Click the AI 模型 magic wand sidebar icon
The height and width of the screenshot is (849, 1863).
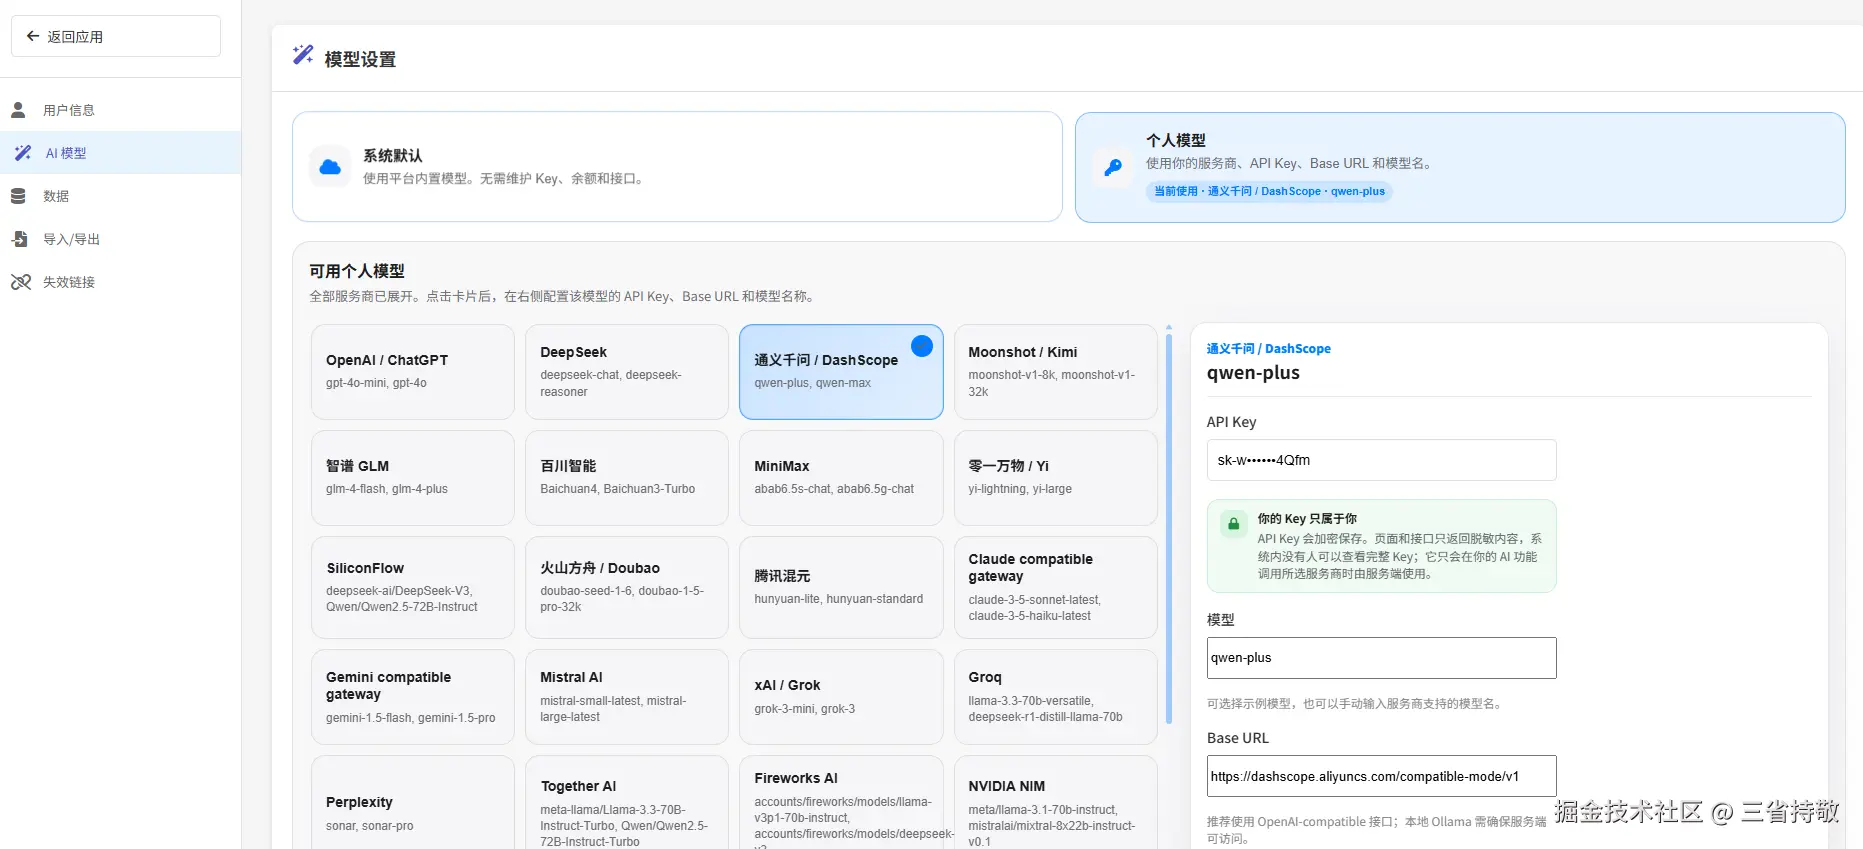[x=22, y=153]
